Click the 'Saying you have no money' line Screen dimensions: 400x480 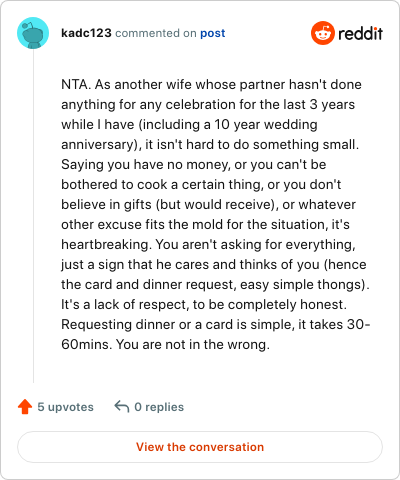pos(194,165)
